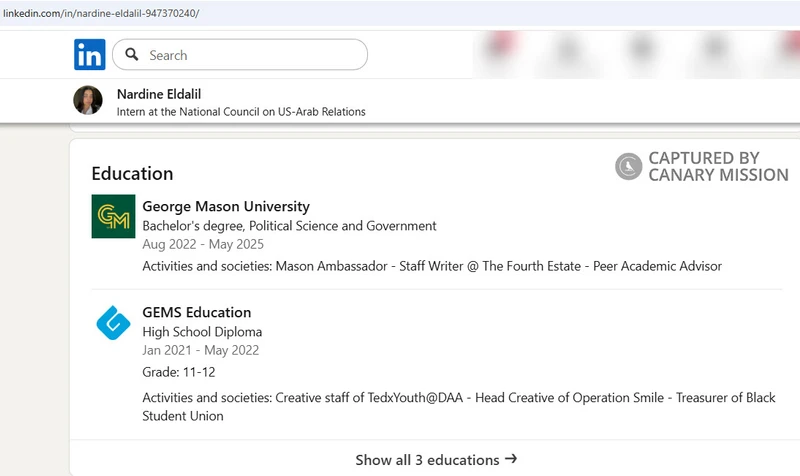The width and height of the screenshot is (800, 476).
Task: Open the George Mason University school link
Action: click(x=226, y=206)
